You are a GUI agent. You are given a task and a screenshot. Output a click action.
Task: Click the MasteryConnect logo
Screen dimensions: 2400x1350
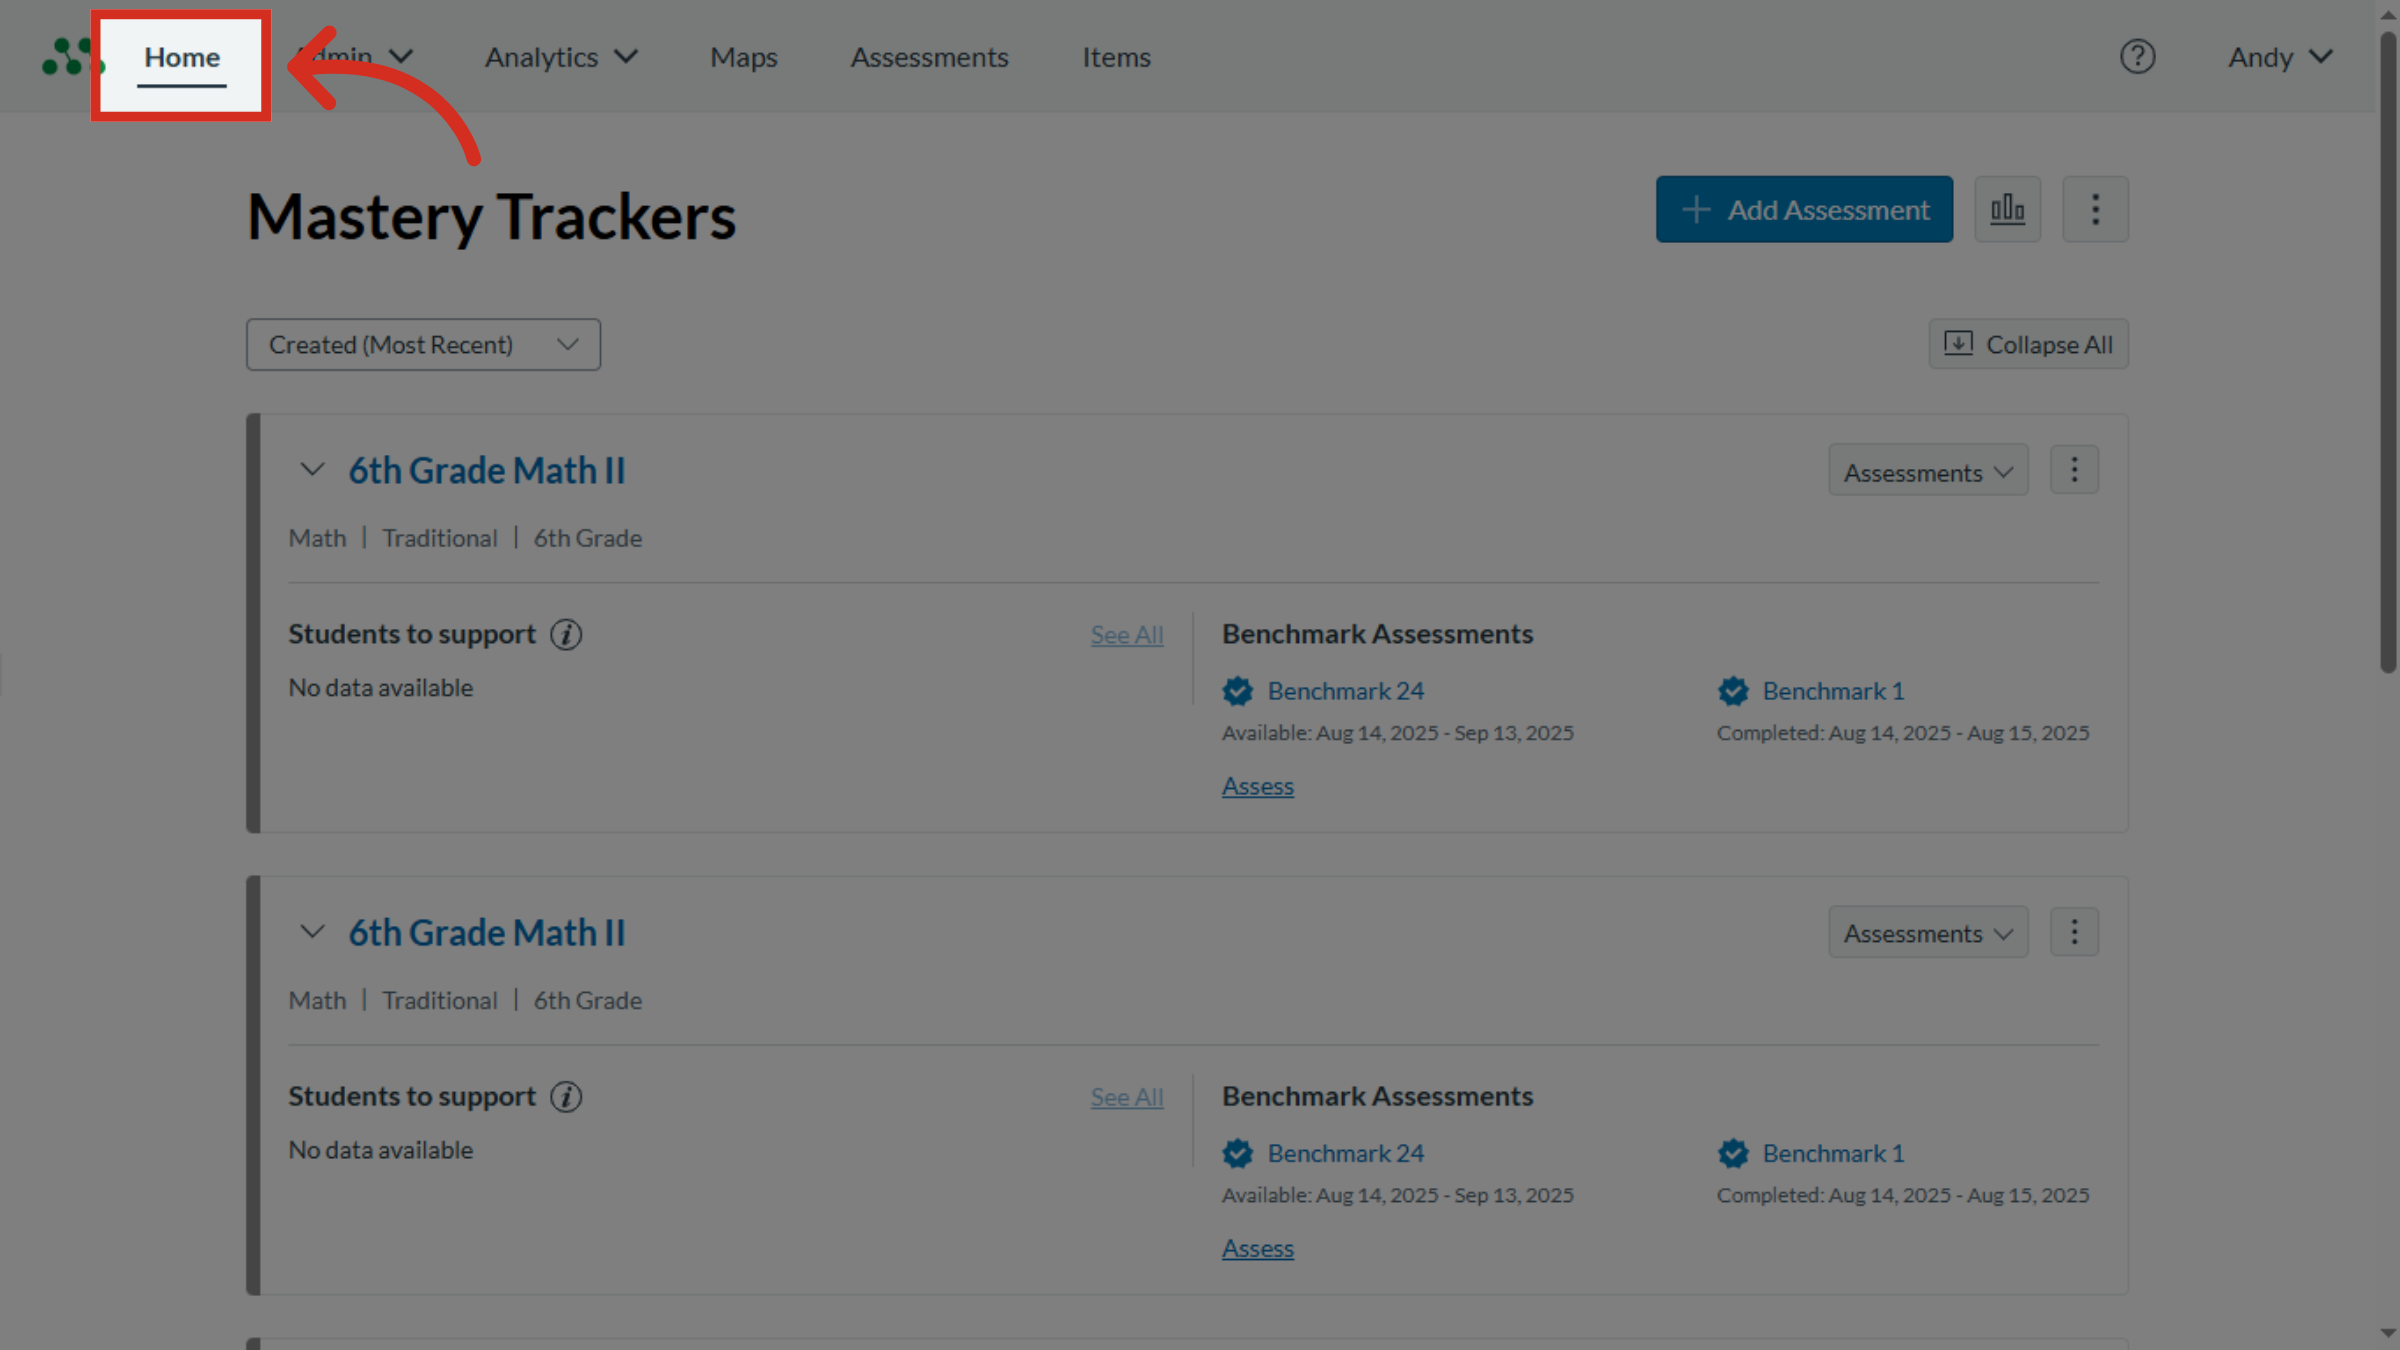click(68, 56)
